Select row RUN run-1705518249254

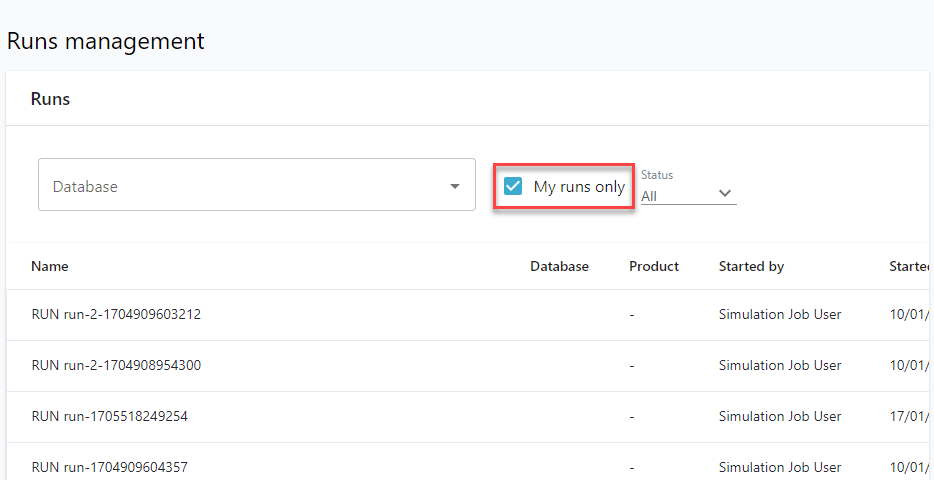[110, 416]
